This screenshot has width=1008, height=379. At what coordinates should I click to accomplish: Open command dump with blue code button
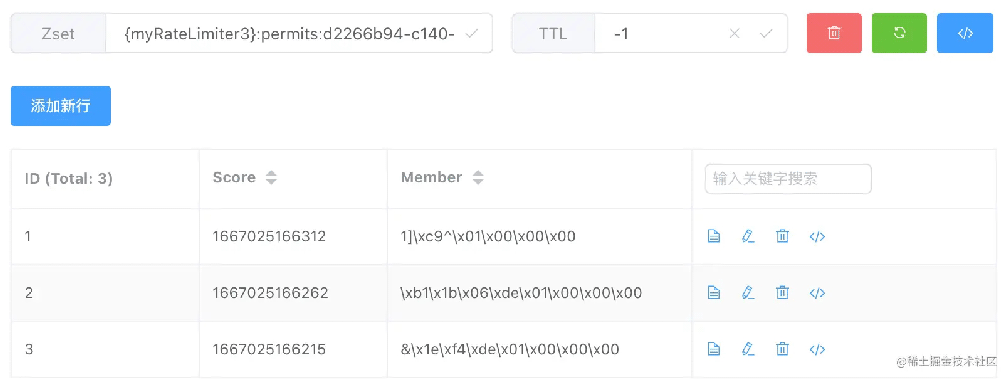965,33
